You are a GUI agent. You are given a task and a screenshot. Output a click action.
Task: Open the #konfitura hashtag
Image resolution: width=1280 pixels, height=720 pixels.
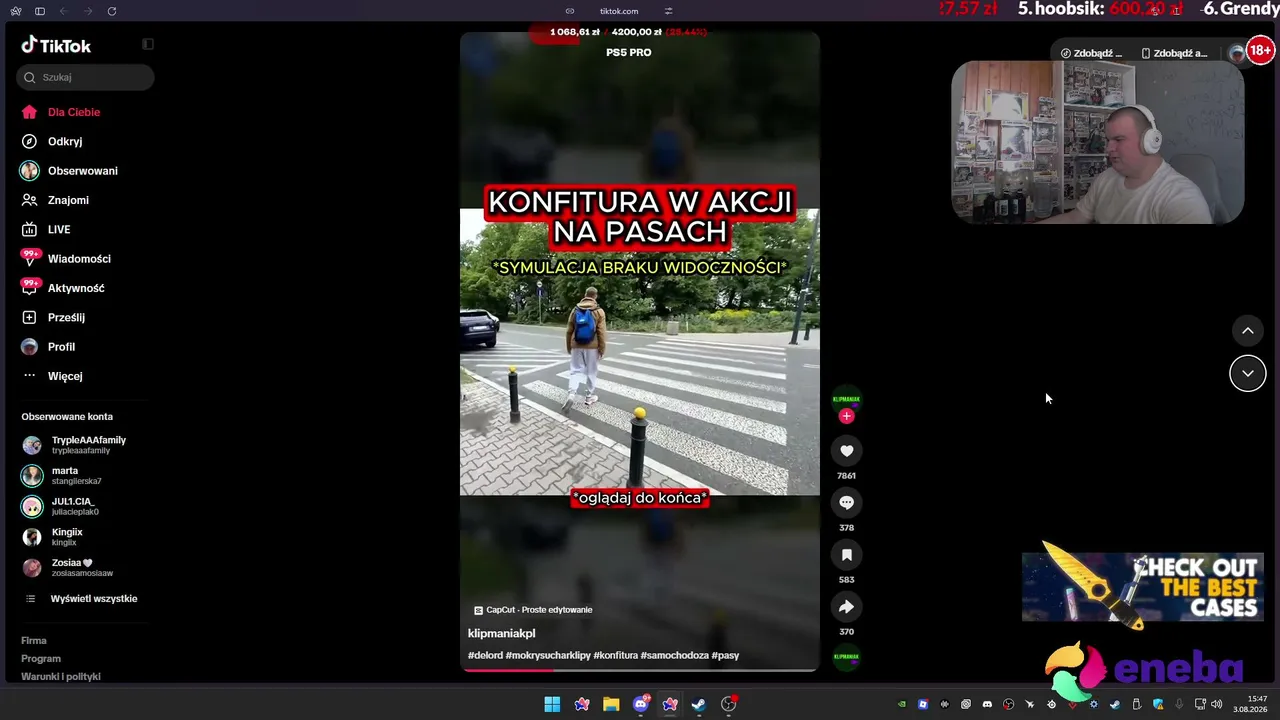pos(616,656)
